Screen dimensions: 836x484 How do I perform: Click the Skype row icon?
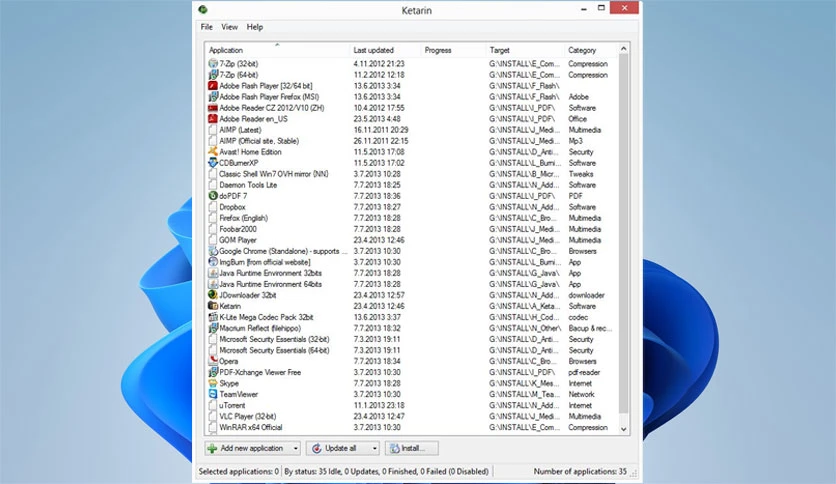(x=213, y=383)
